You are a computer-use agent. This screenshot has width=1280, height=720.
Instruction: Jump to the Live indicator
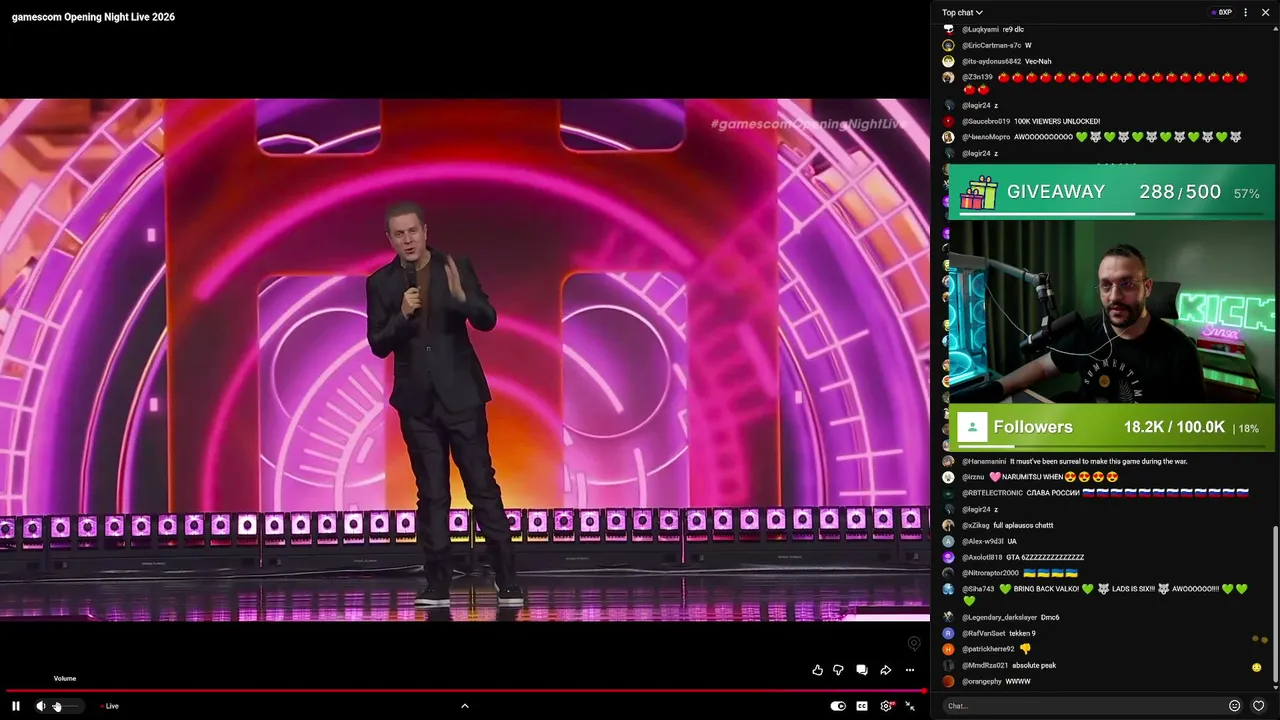click(110, 706)
